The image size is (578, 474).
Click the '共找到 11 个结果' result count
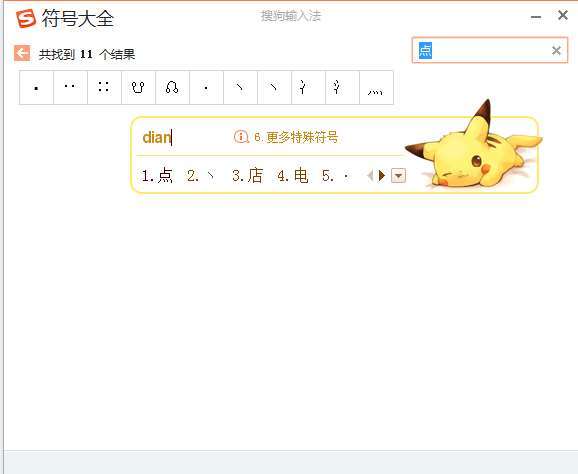87,55
